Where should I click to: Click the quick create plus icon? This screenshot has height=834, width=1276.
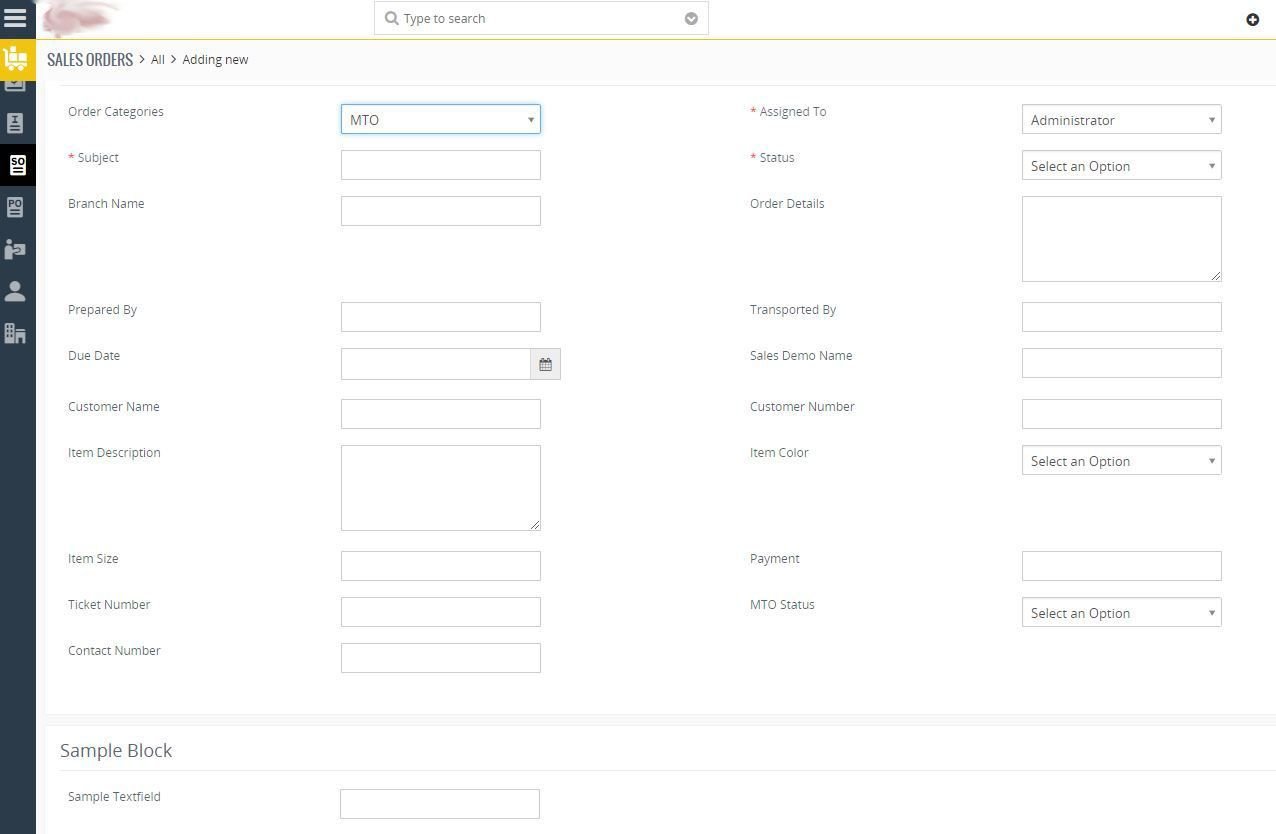pos(1252,19)
